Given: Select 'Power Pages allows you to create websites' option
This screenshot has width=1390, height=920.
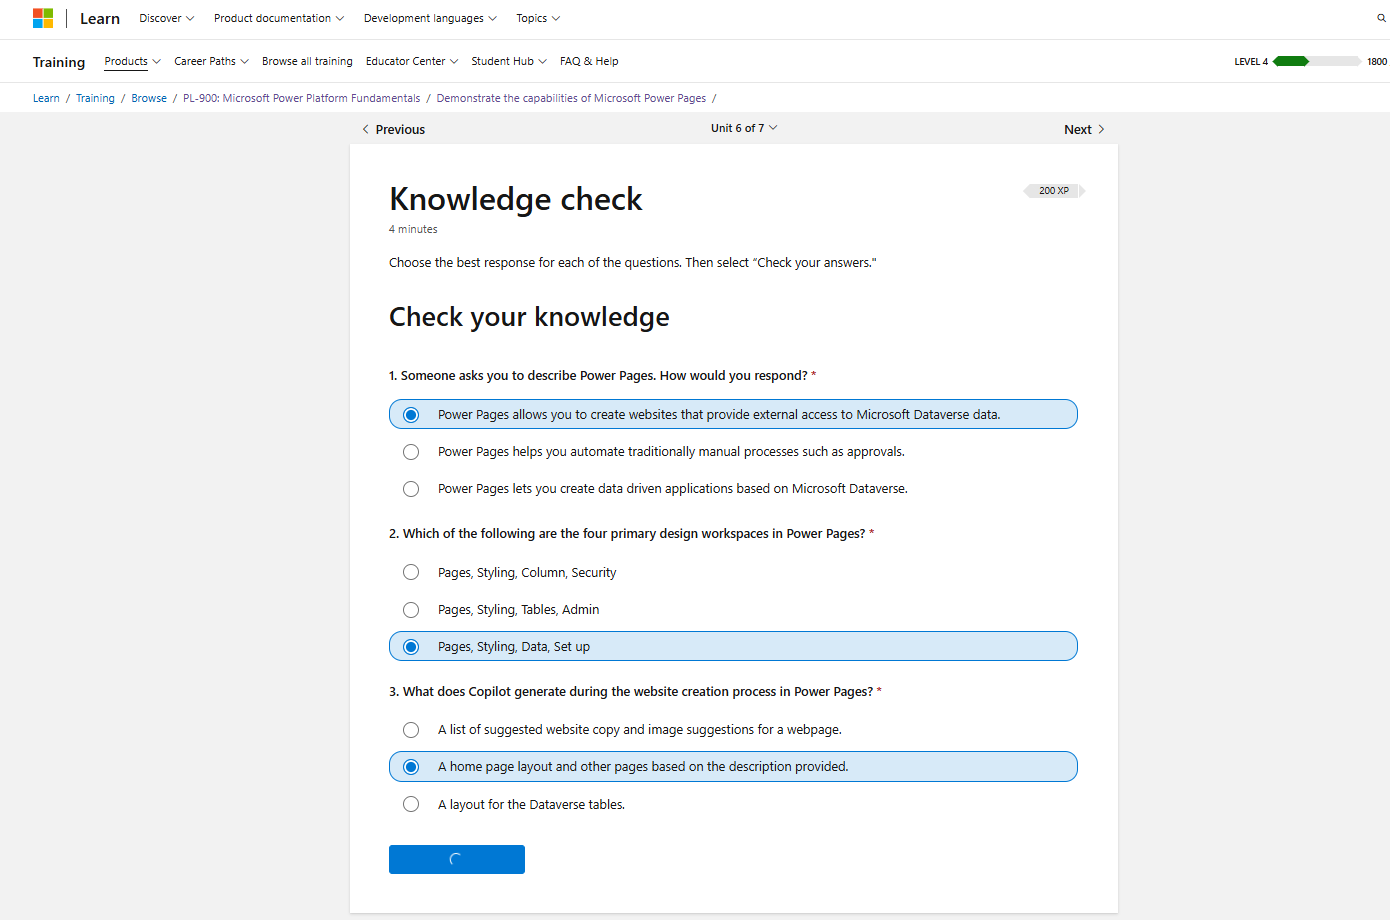Looking at the screenshot, I should click(x=733, y=414).
